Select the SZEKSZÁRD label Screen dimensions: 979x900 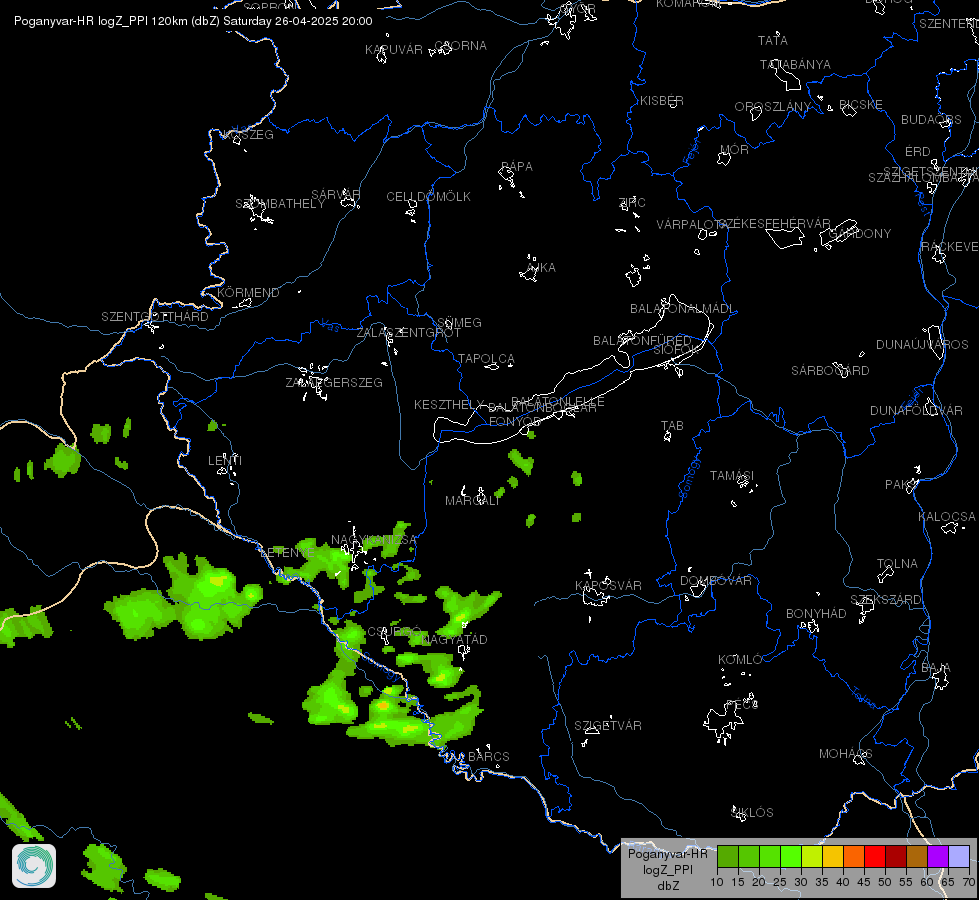click(885, 600)
